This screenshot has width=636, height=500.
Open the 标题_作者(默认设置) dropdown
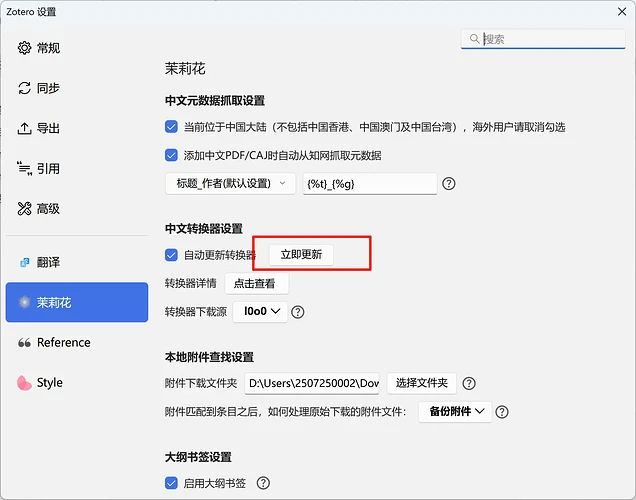point(230,184)
